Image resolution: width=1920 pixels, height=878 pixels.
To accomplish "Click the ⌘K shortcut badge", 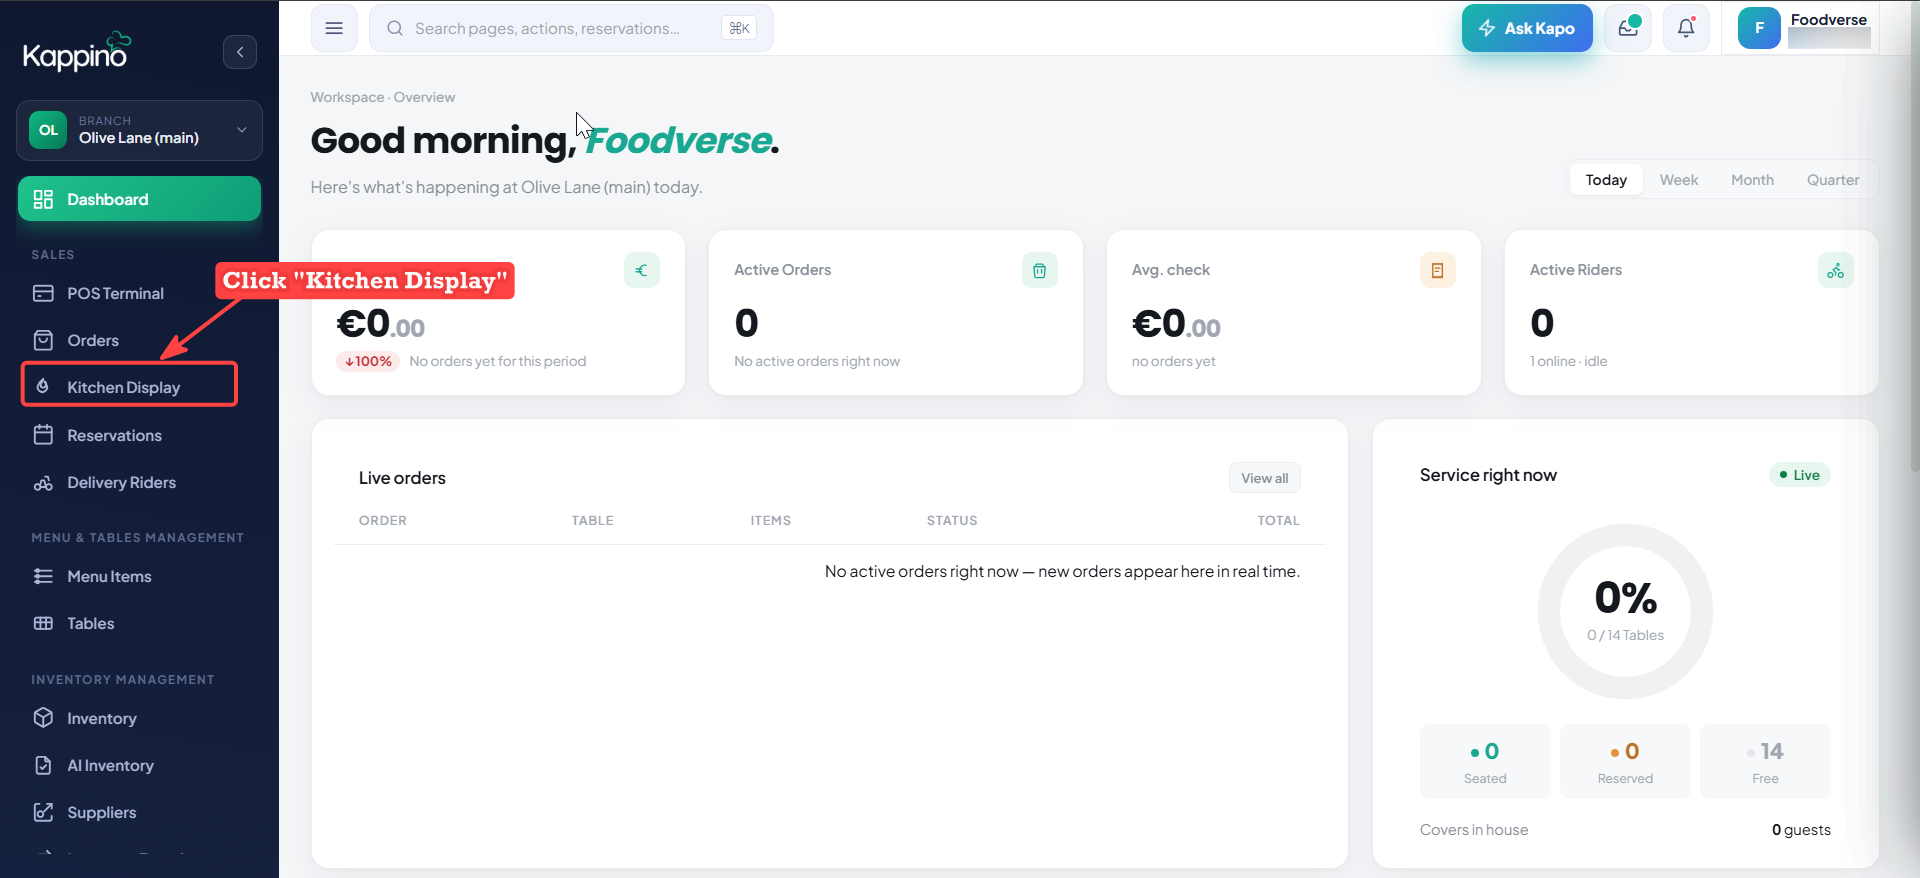I will (739, 28).
